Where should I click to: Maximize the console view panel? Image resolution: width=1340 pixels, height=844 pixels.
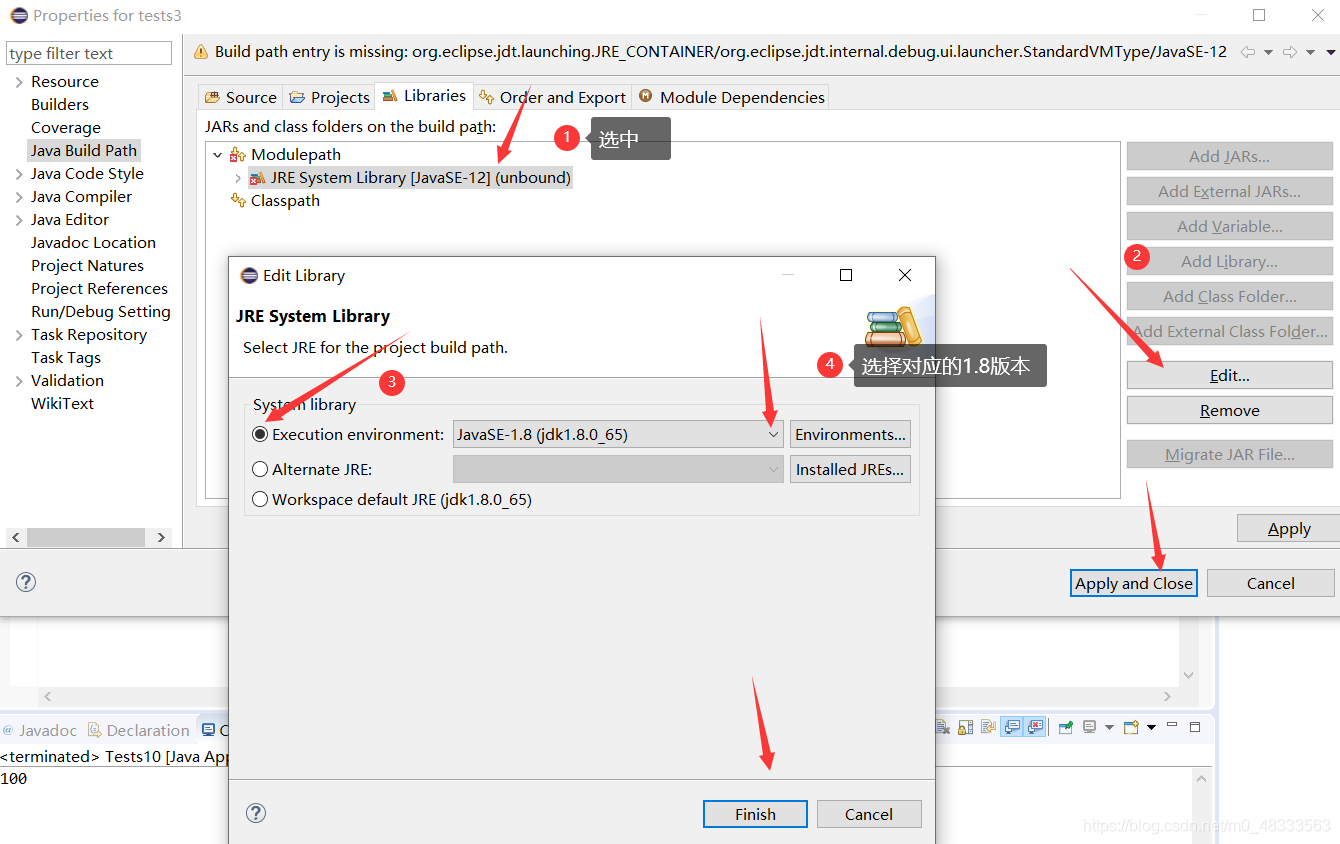point(1195,727)
